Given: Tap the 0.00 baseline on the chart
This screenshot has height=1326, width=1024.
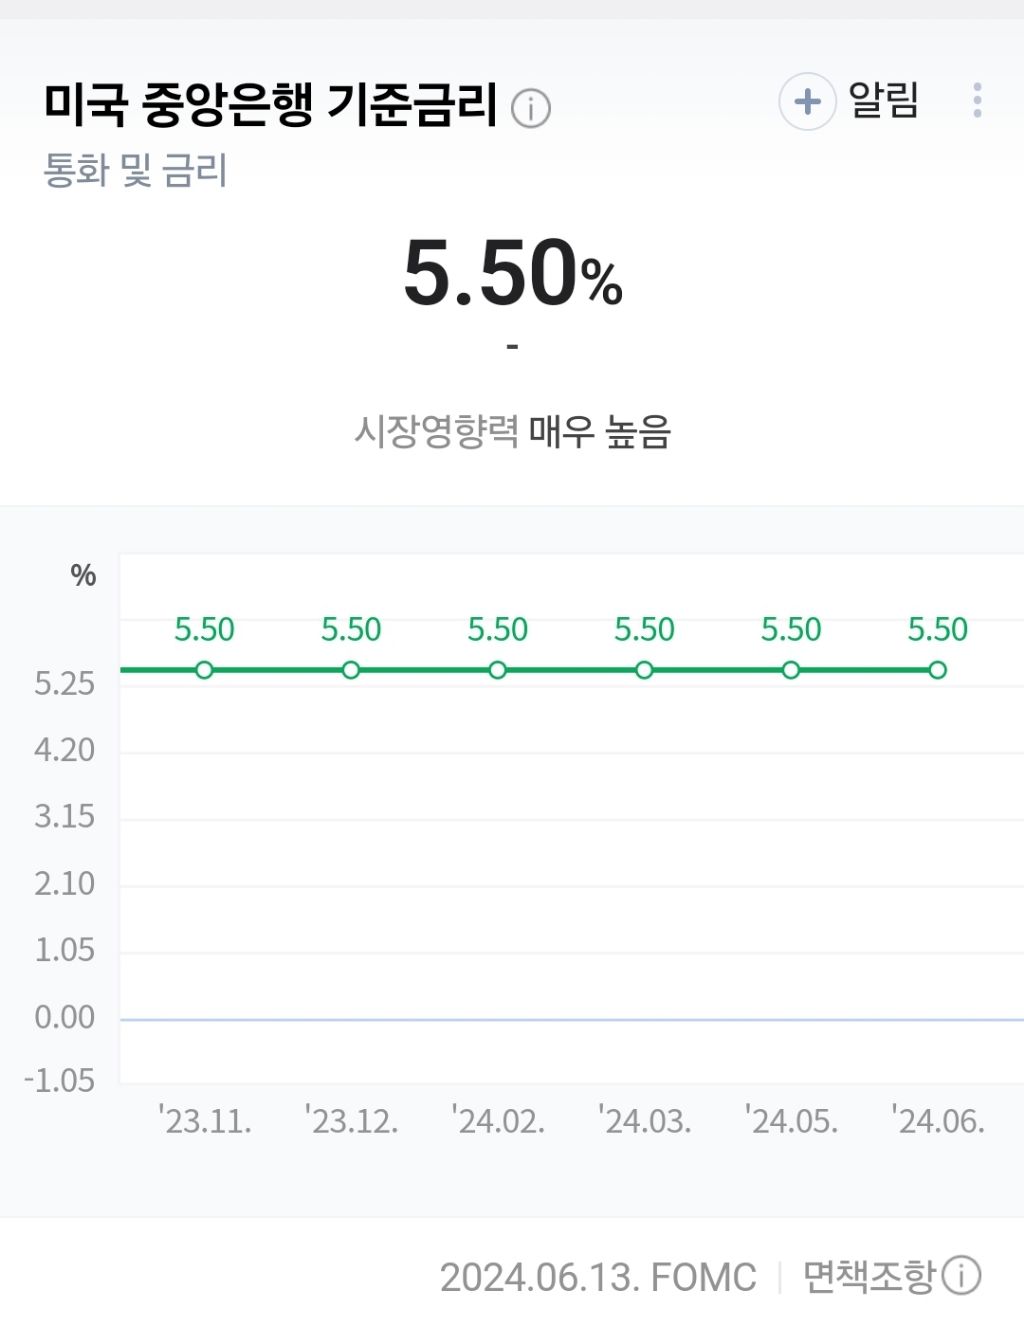Looking at the screenshot, I should coord(572,1019).
